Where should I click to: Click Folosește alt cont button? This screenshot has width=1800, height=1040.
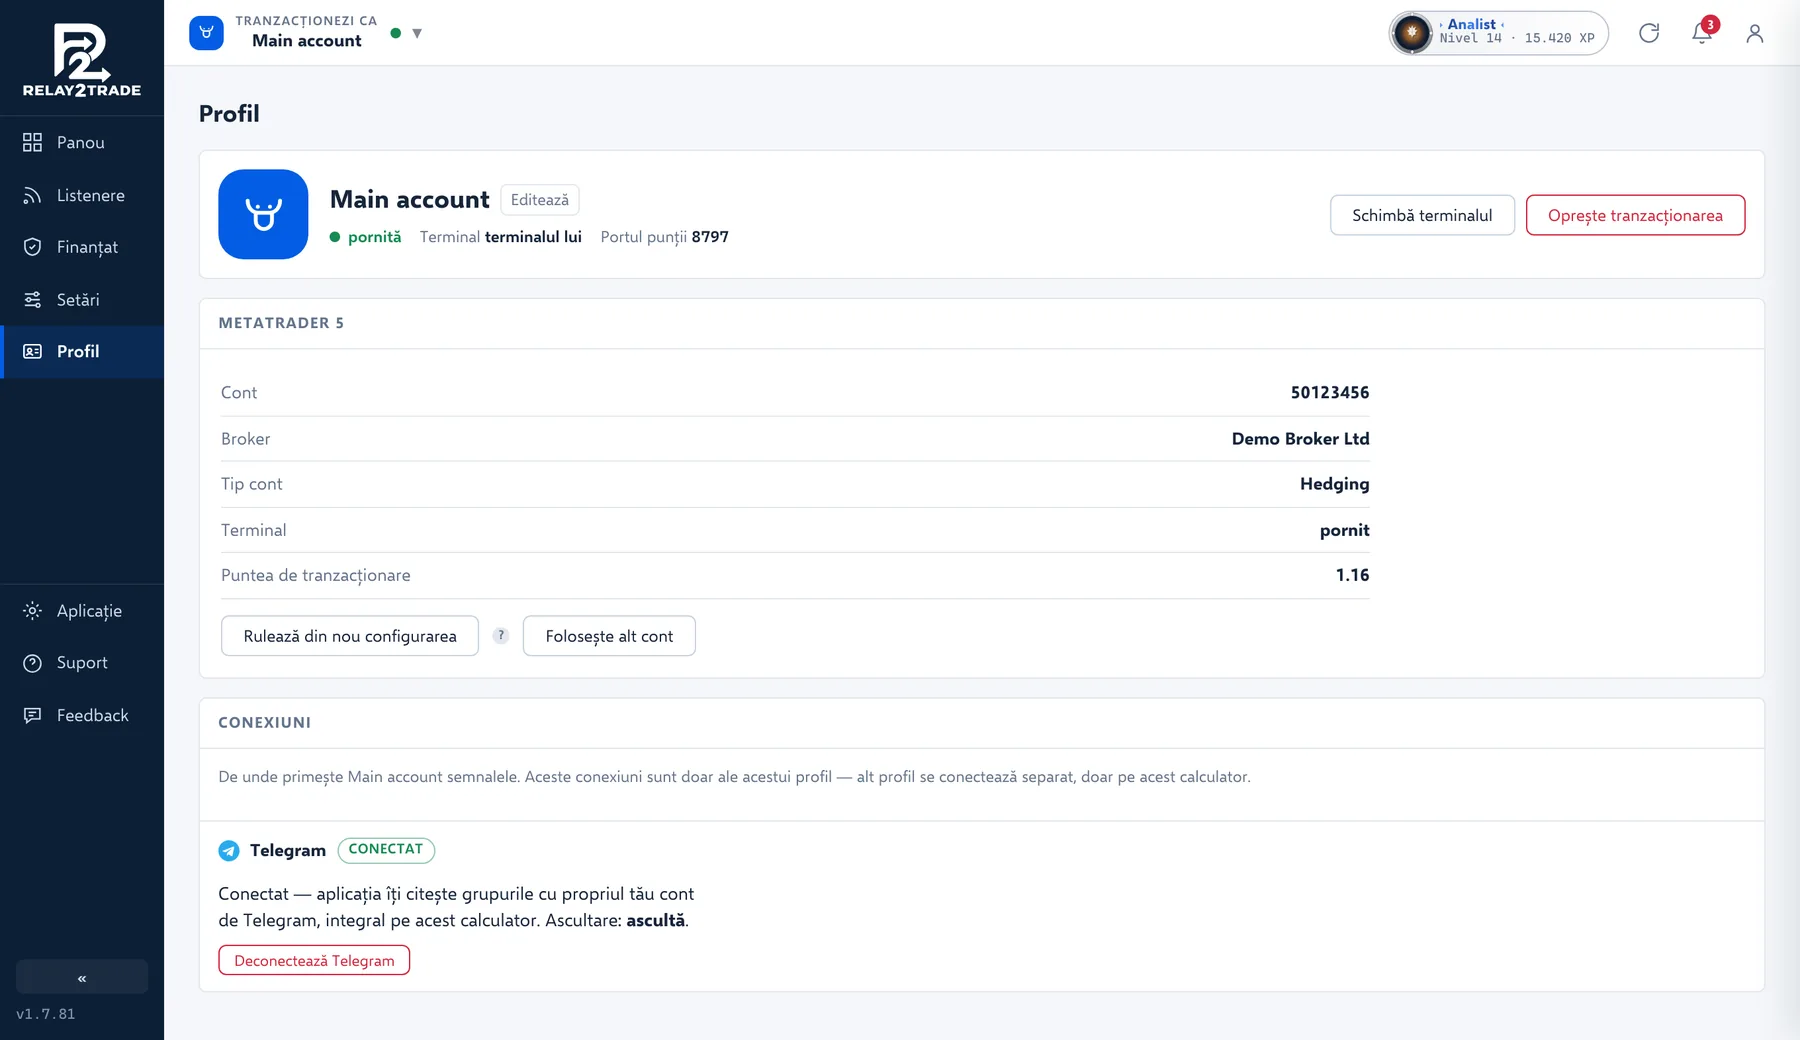tap(609, 636)
